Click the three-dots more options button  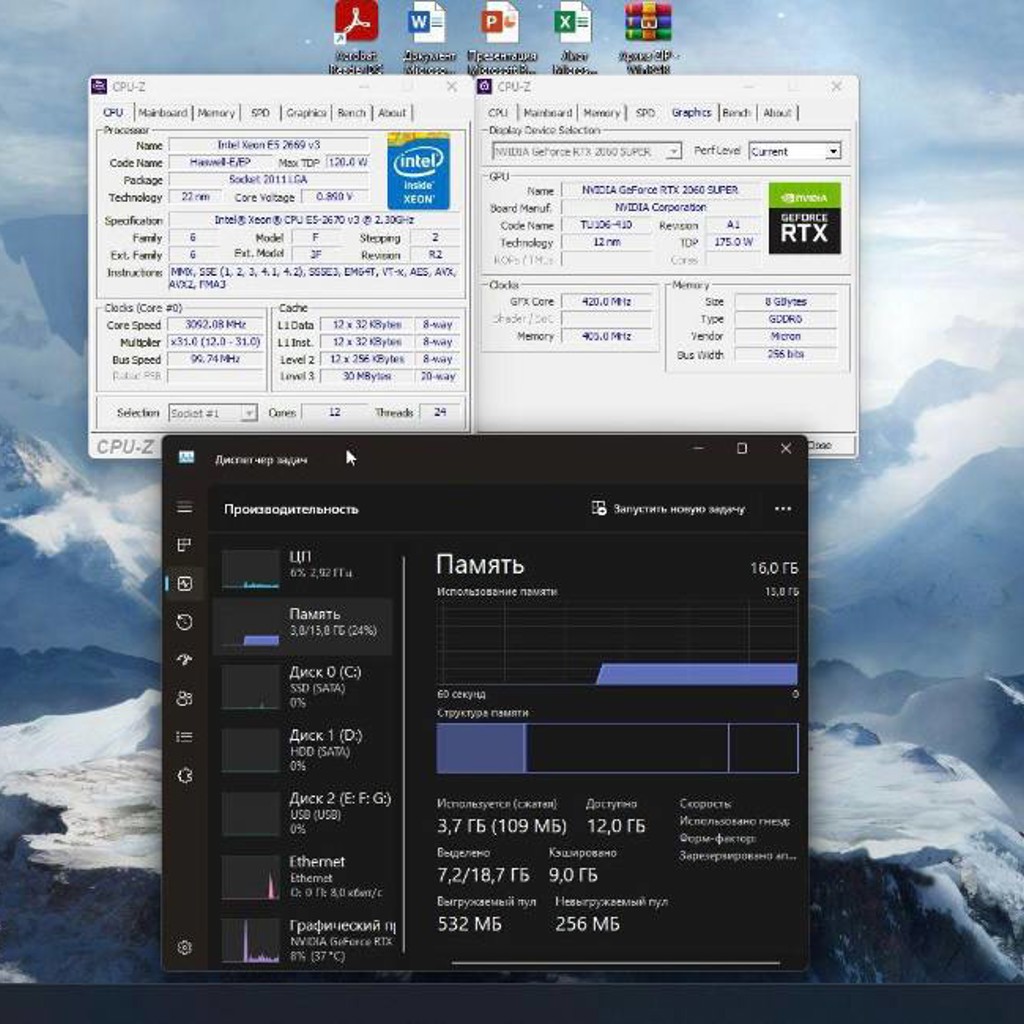[782, 509]
